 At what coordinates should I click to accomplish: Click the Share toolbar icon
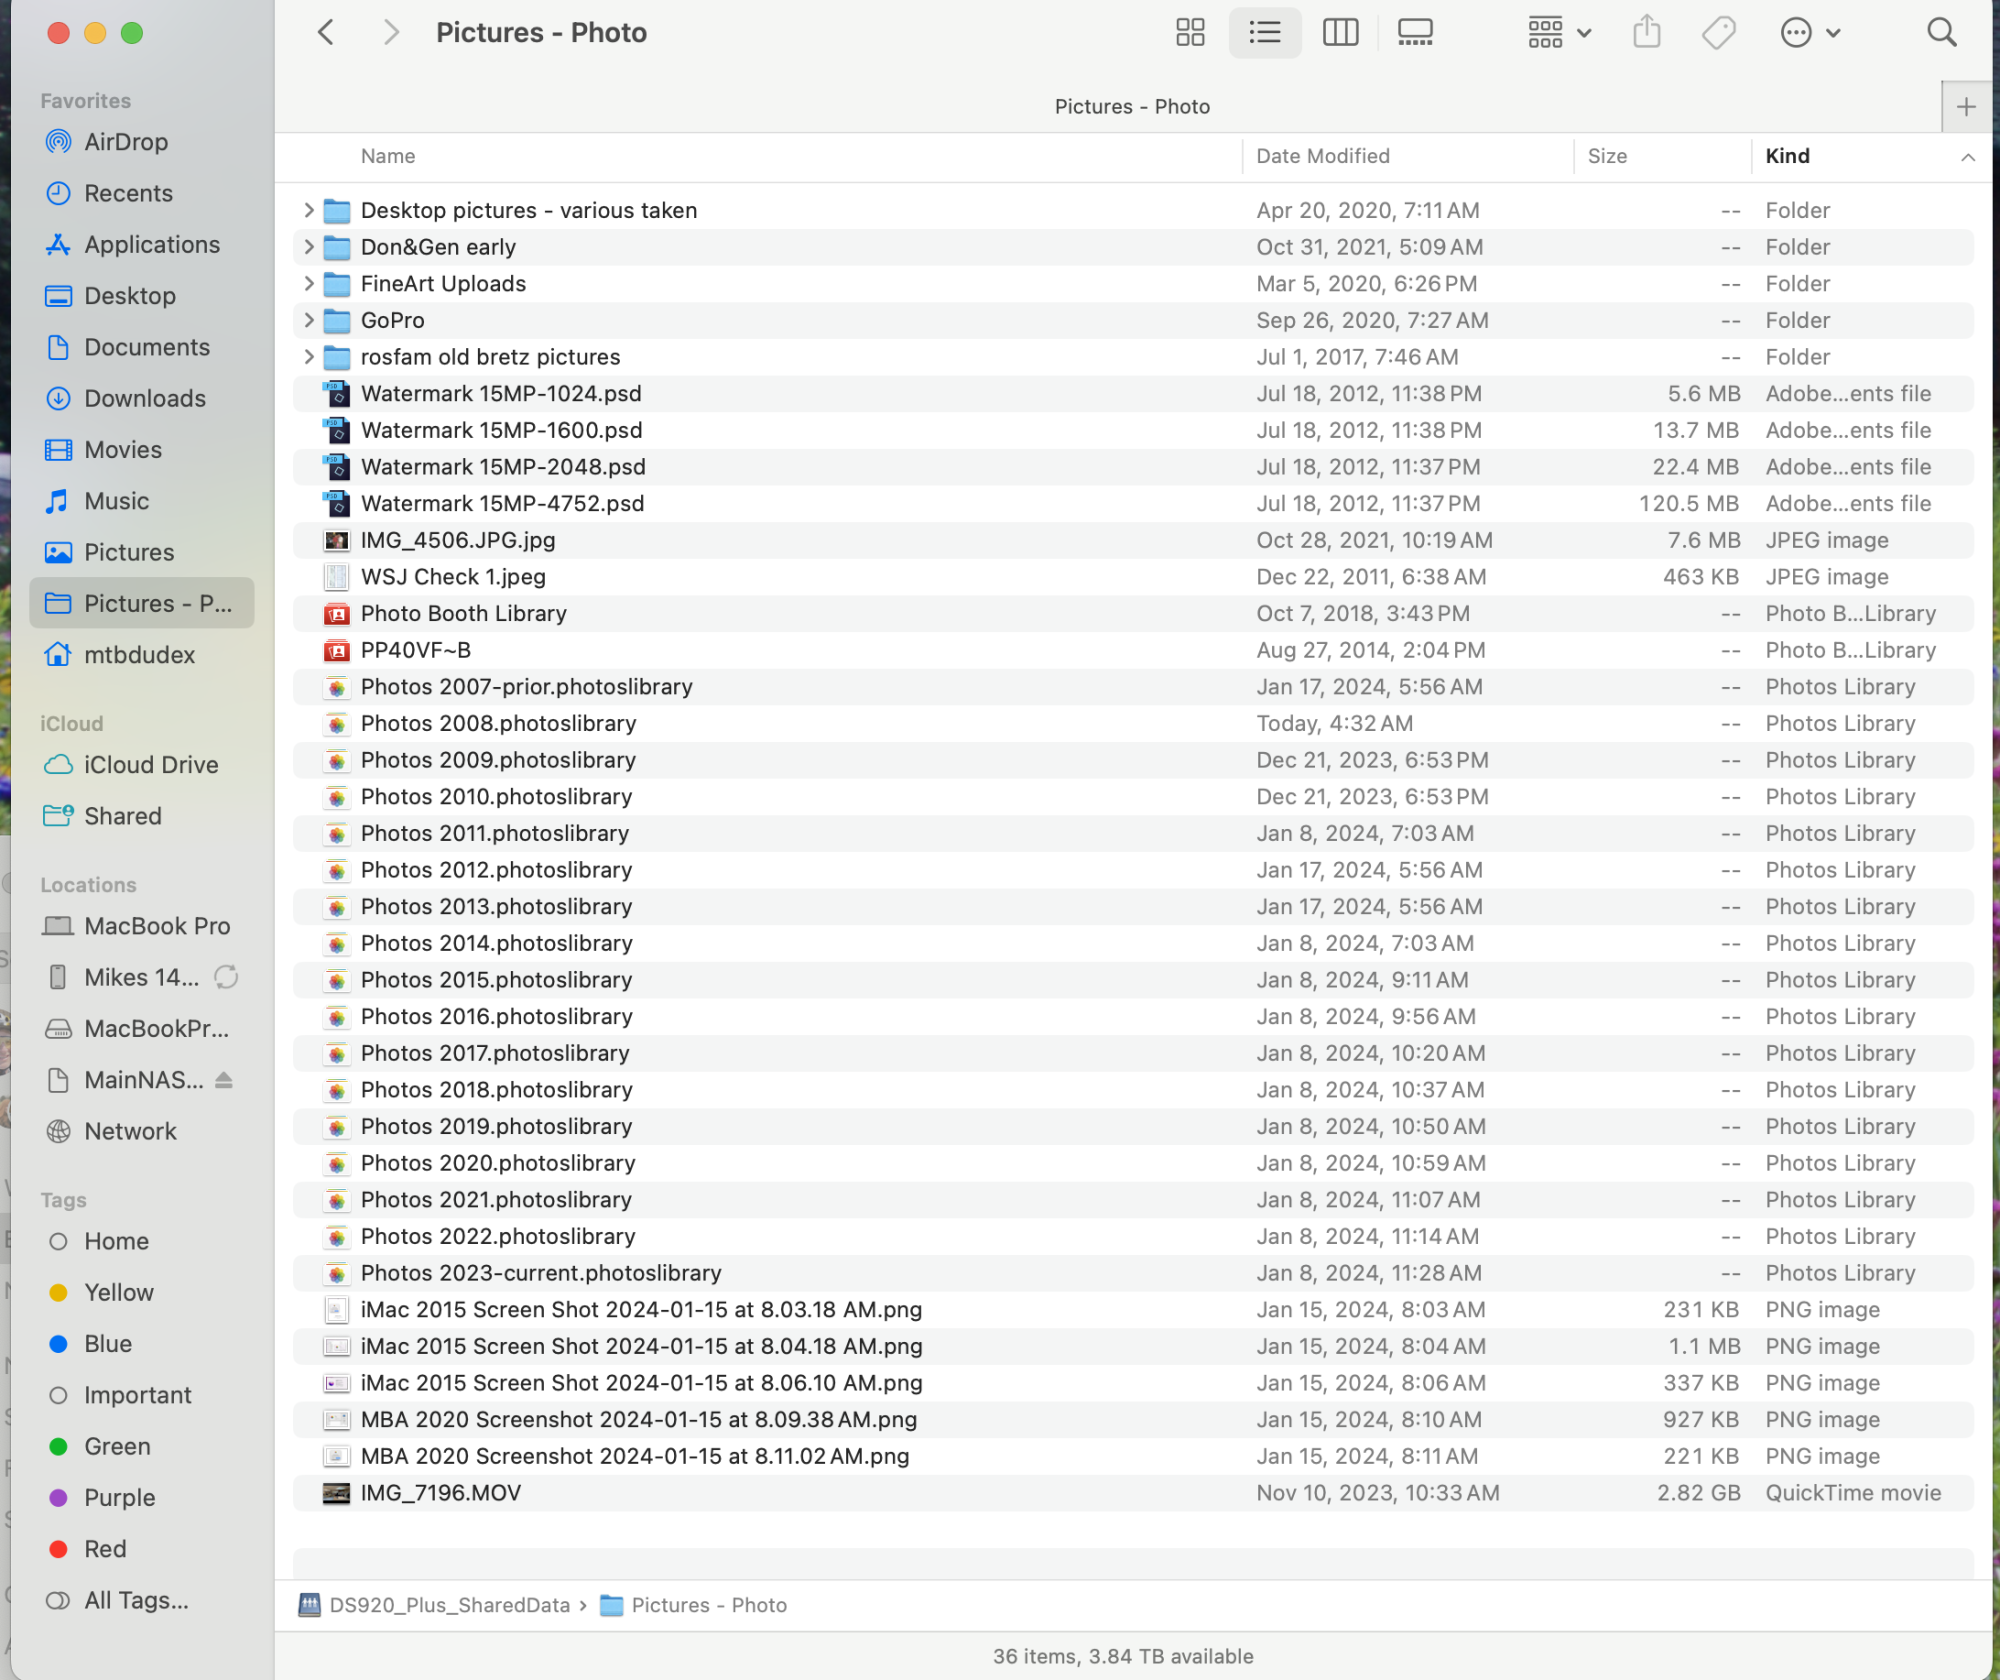click(1646, 33)
